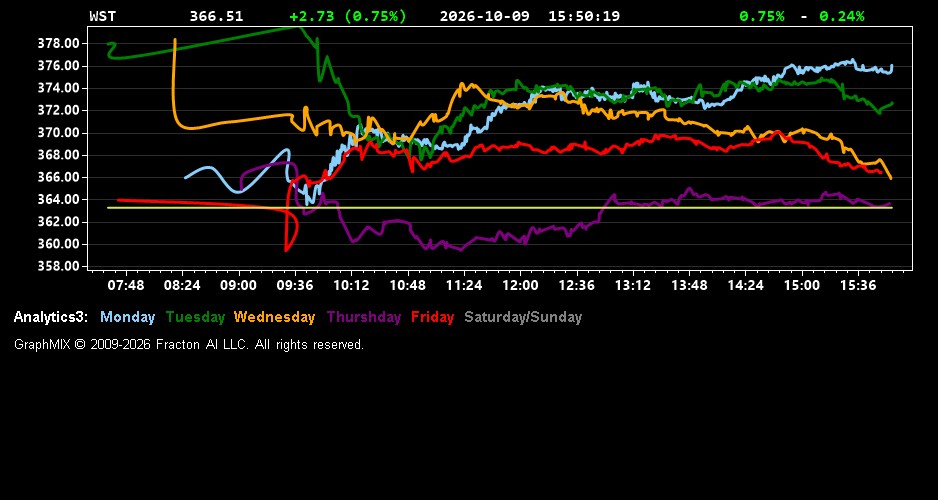Click the date 2026-10-09
938x500 pixels.
(x=485, y=16)
